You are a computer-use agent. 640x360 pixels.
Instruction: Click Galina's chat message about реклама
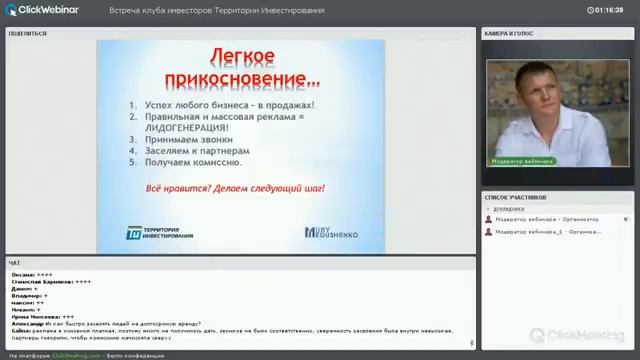coord(232,334)
